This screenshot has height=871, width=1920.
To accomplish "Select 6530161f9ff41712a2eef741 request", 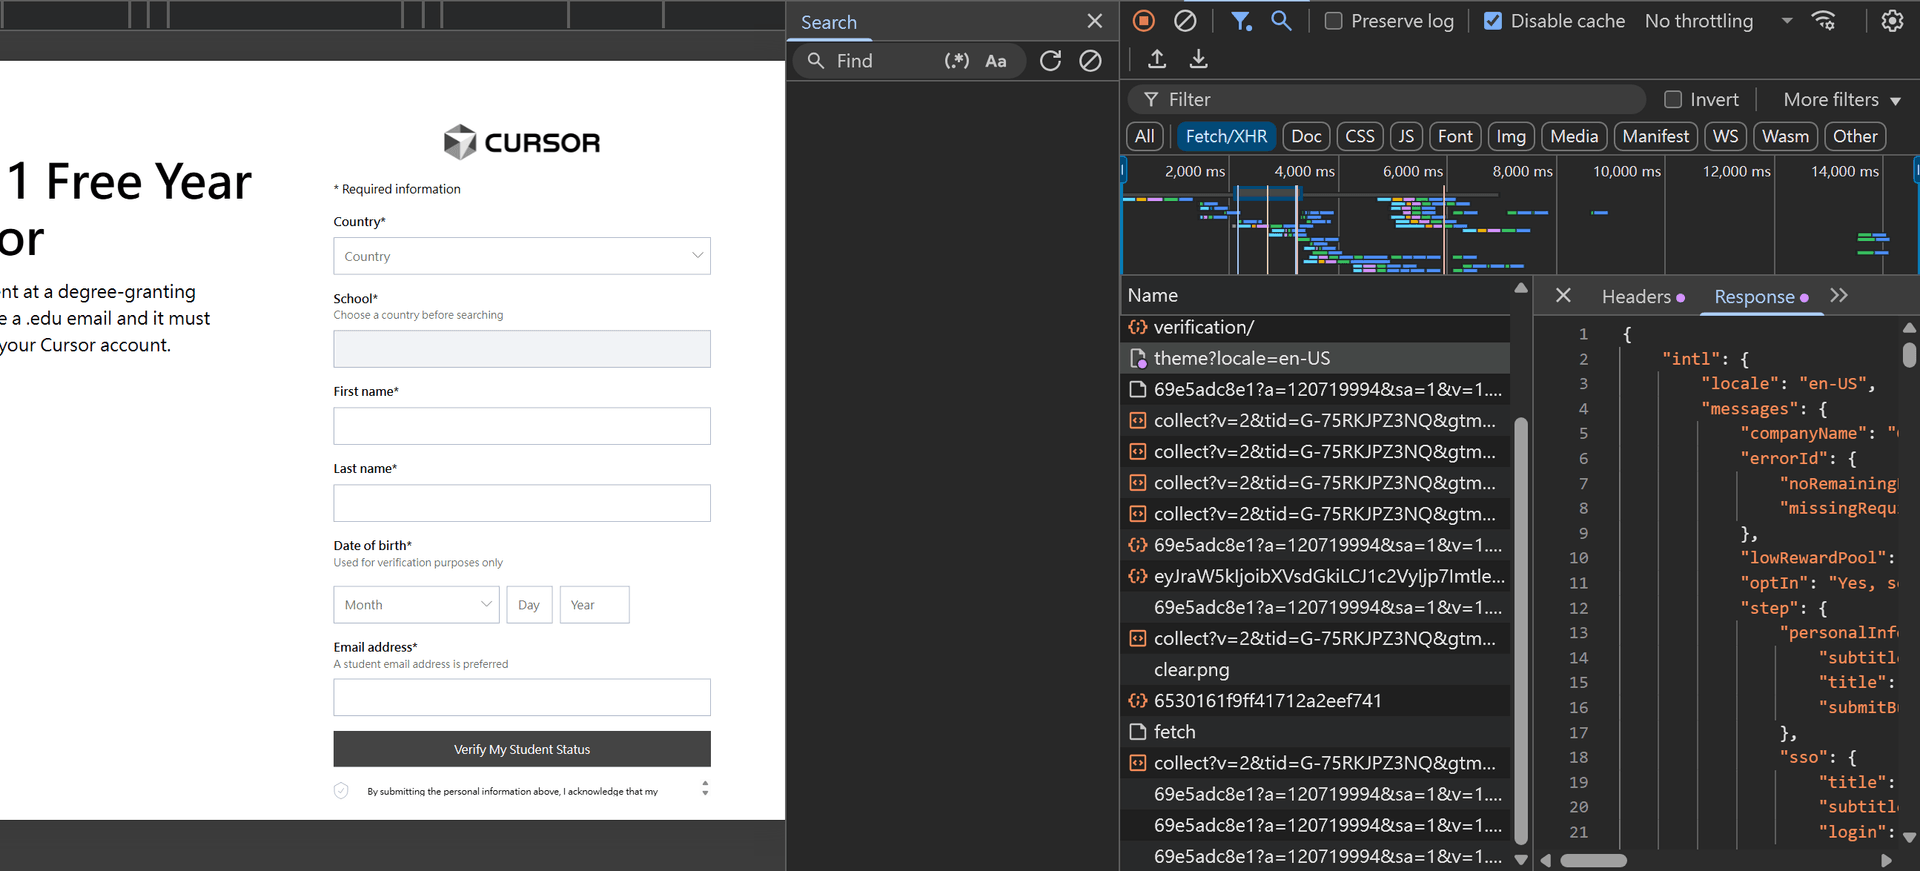I will click(1315, 701).
